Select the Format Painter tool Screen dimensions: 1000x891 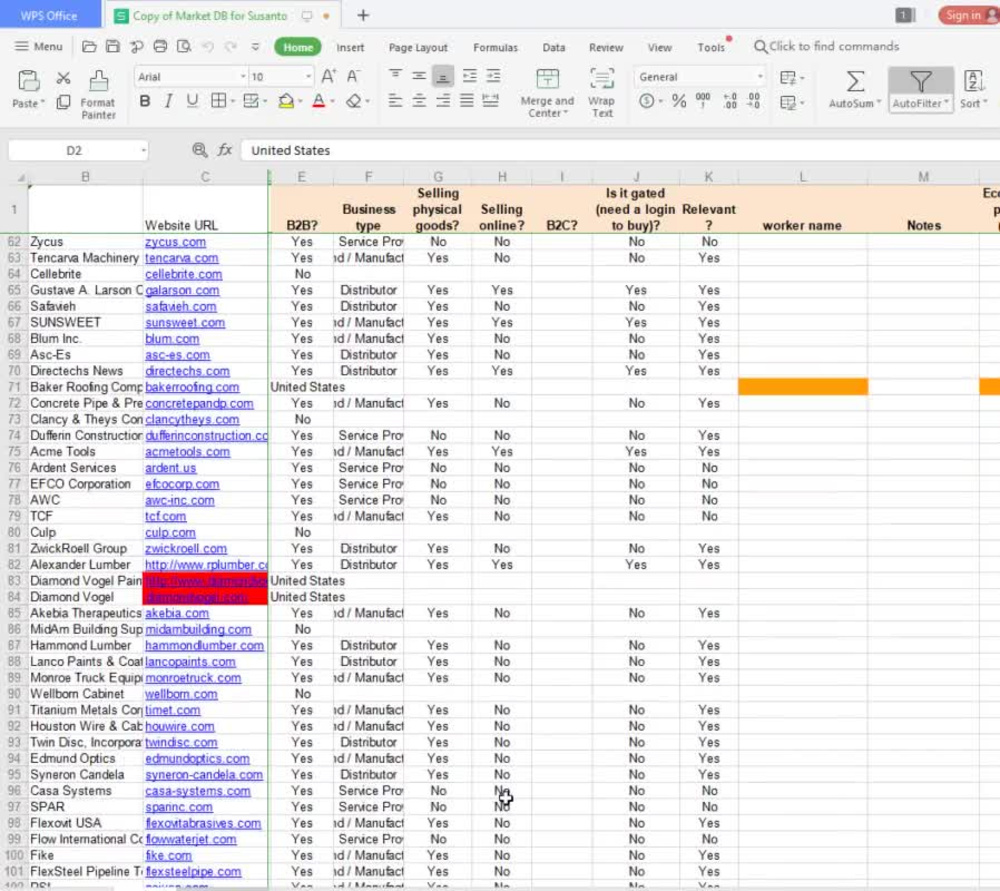coord(97,94)
